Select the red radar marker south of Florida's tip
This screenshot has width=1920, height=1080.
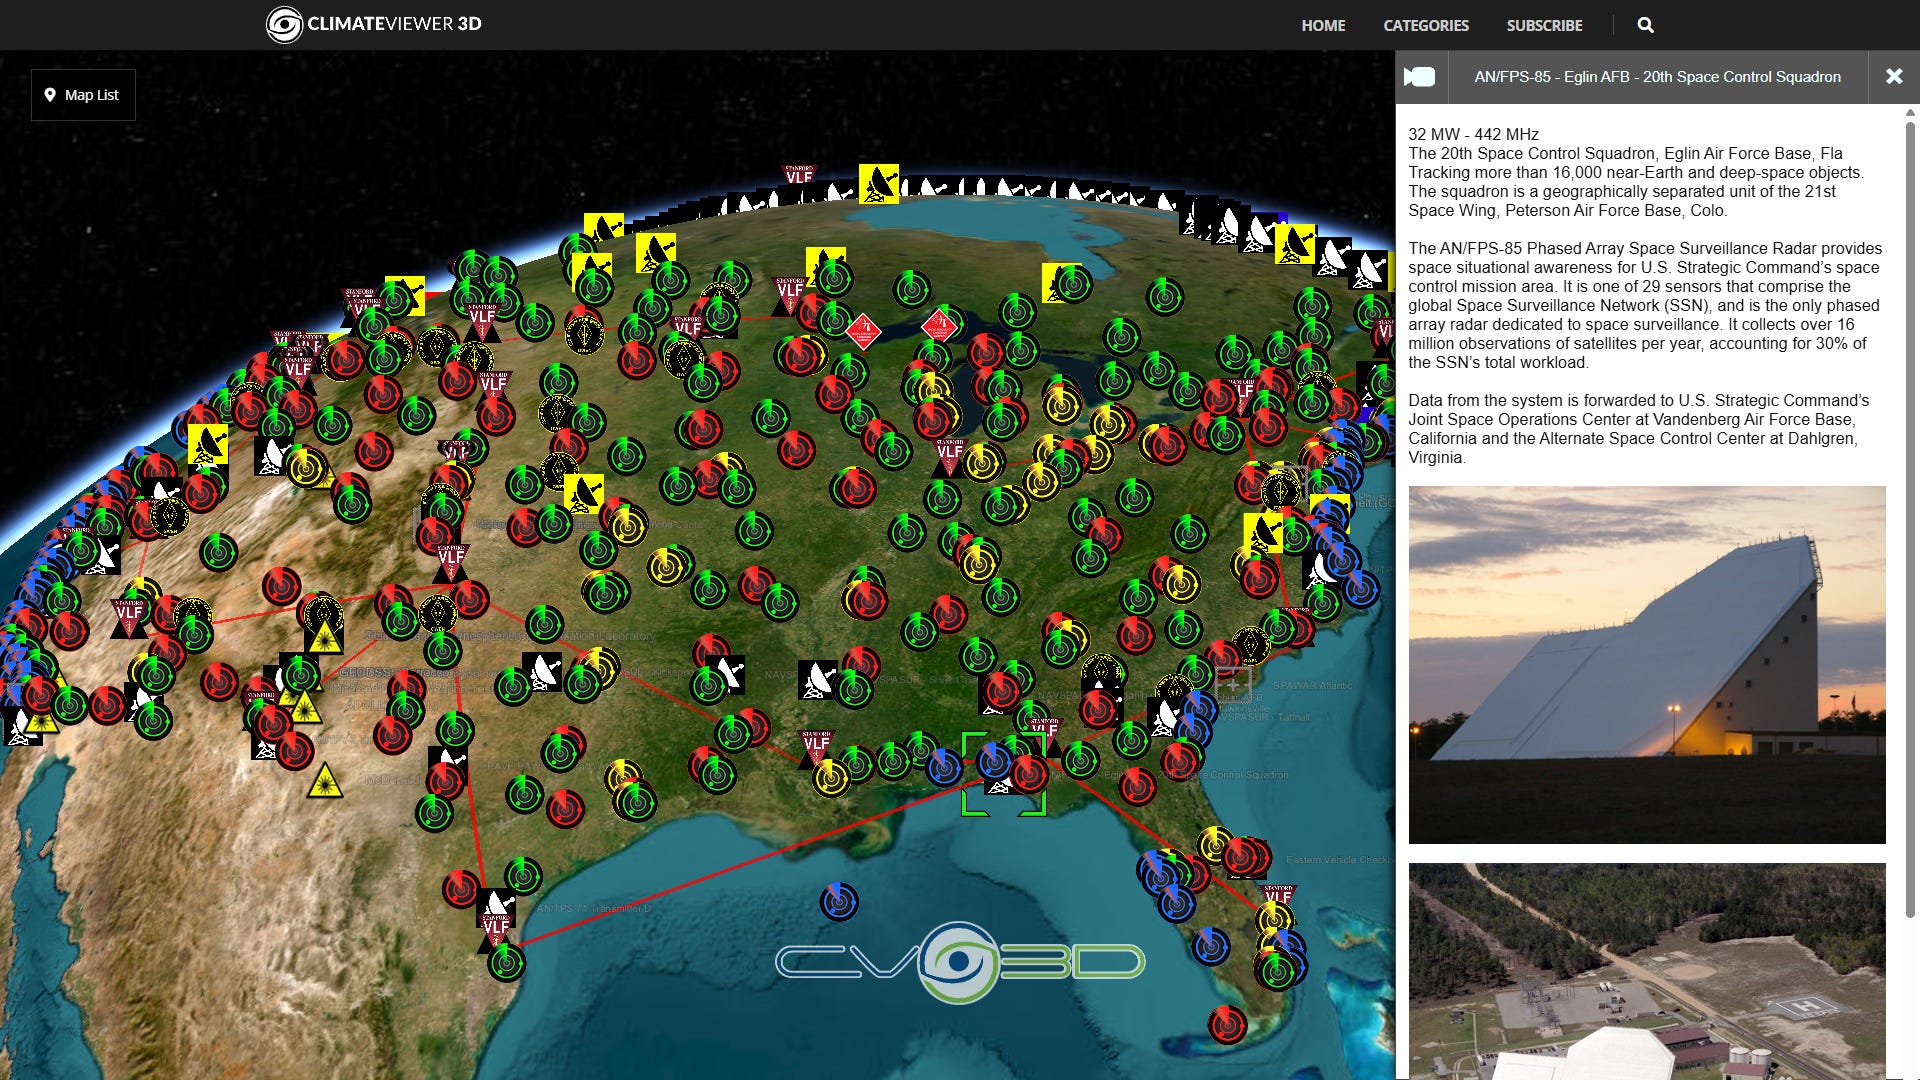coord(1227,1025)
